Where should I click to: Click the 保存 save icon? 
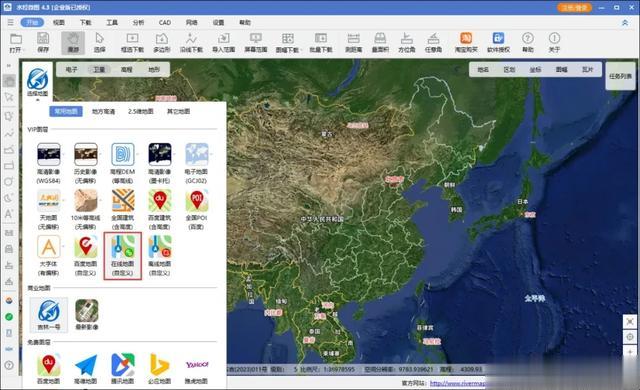click(x=43, y=42)
